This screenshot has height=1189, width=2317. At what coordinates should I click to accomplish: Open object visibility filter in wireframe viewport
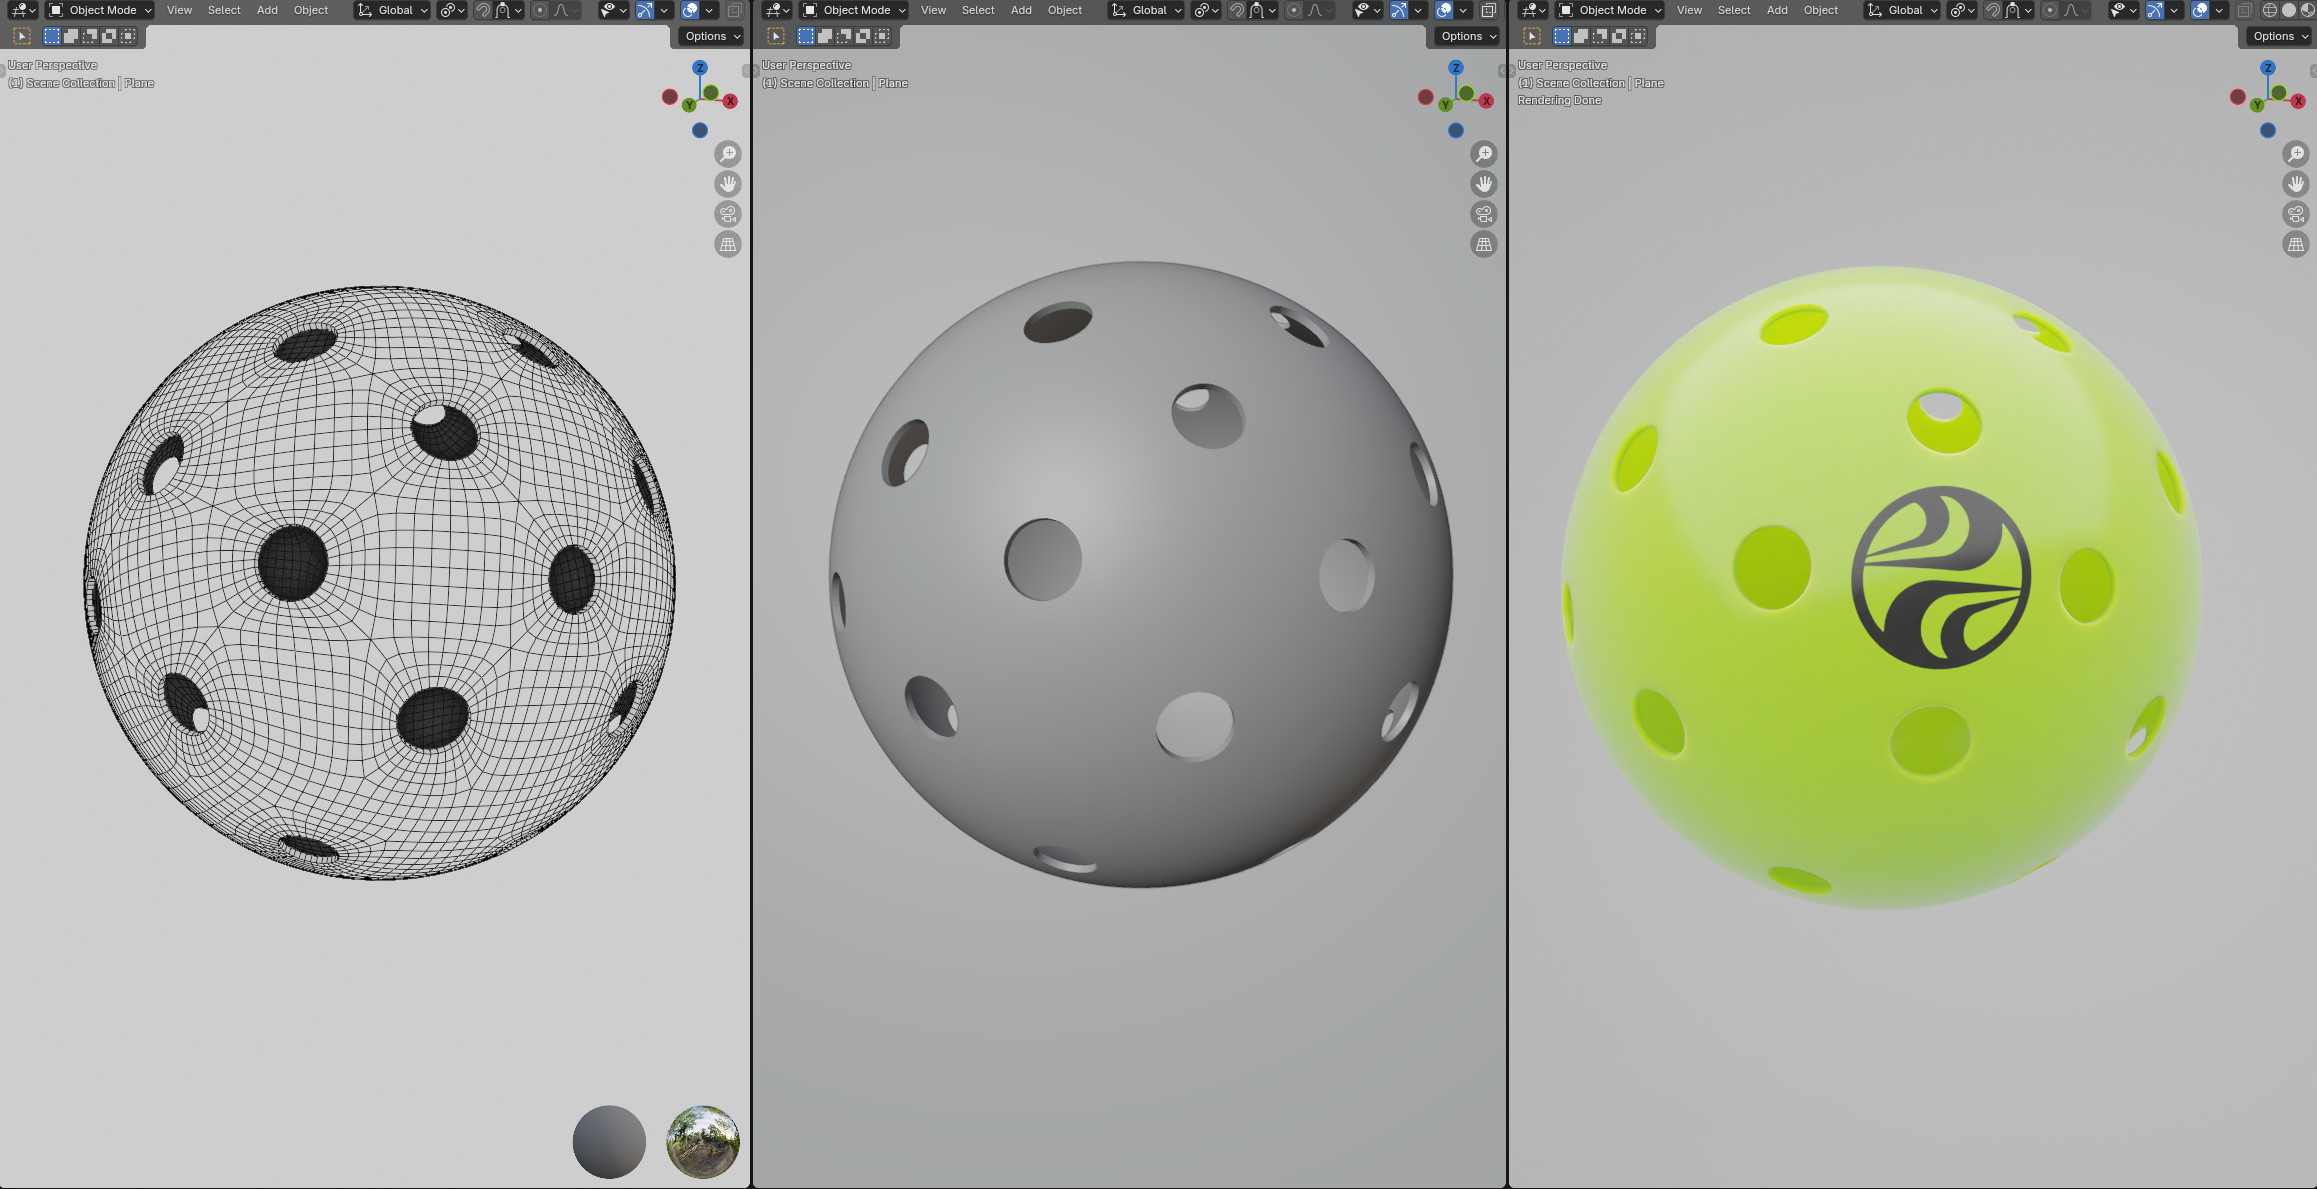pyautogui.click(x=613, y=10)
